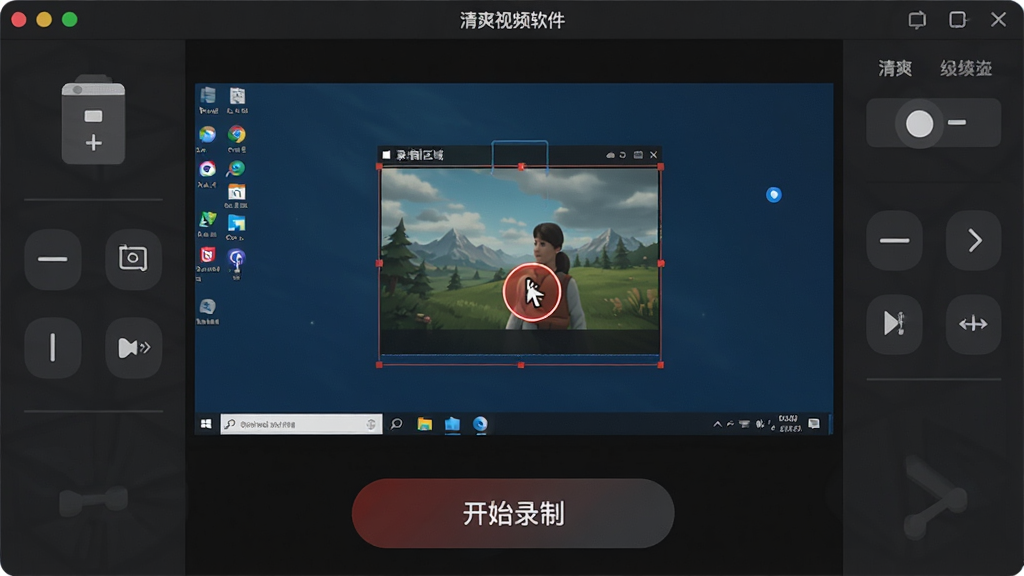Close the recording area overlay with its X
This screenshot has width=1024, height=576.
653,155
